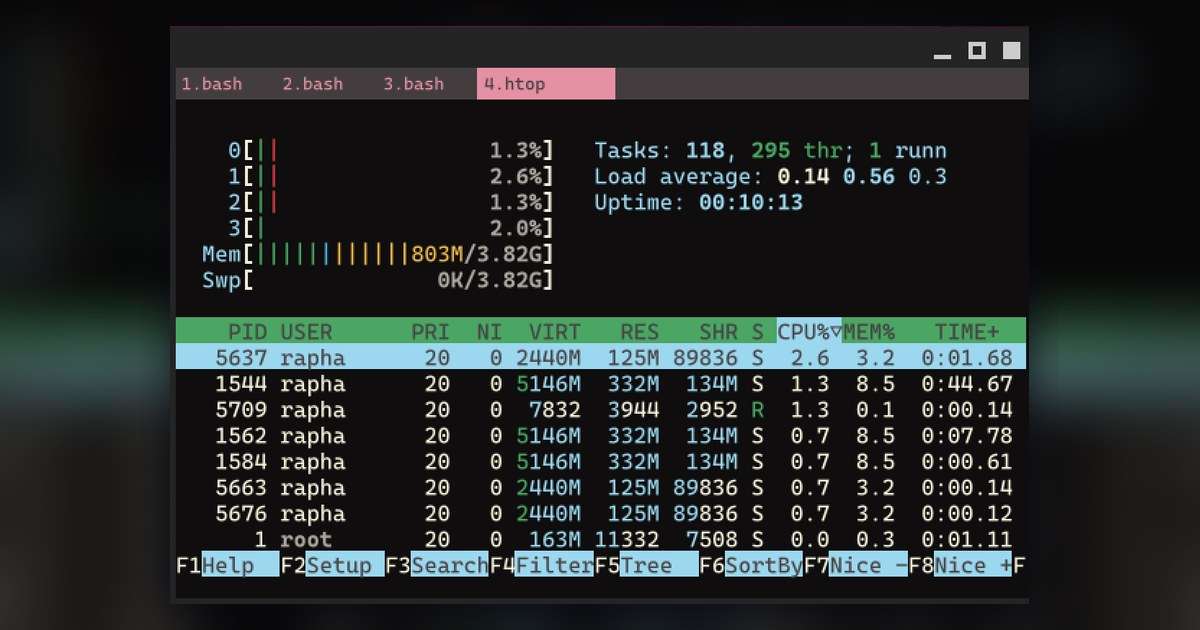Image resolution: width=1200 pixels, height=630 pixels.
Task: Sort by the VIRT column header
Action: point(554,332)
